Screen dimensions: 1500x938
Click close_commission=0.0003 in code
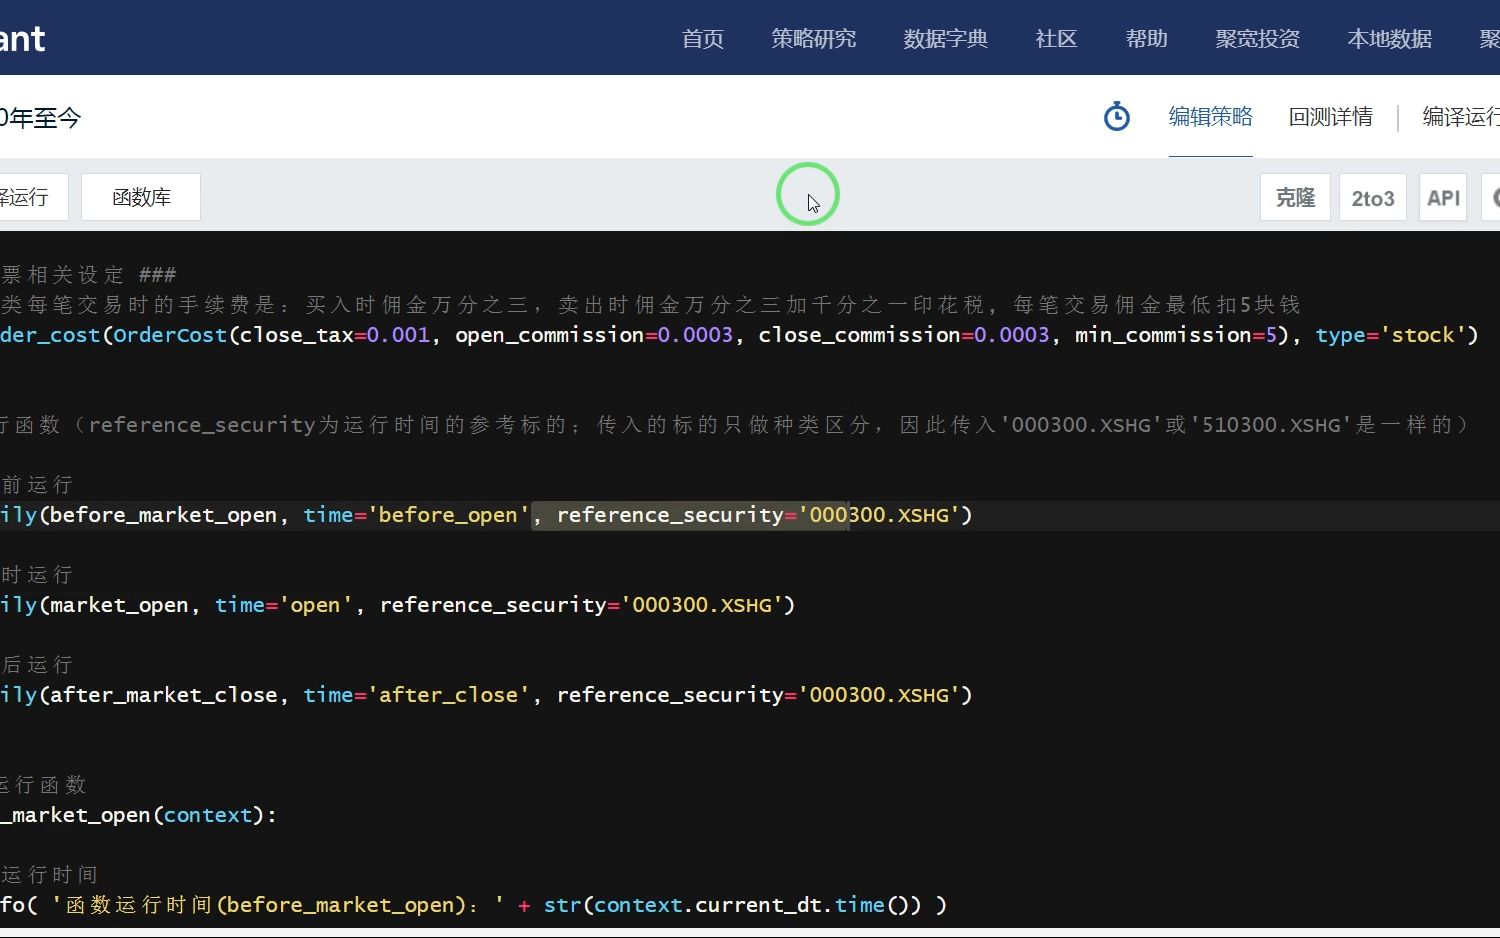click(x=904, y=335)
